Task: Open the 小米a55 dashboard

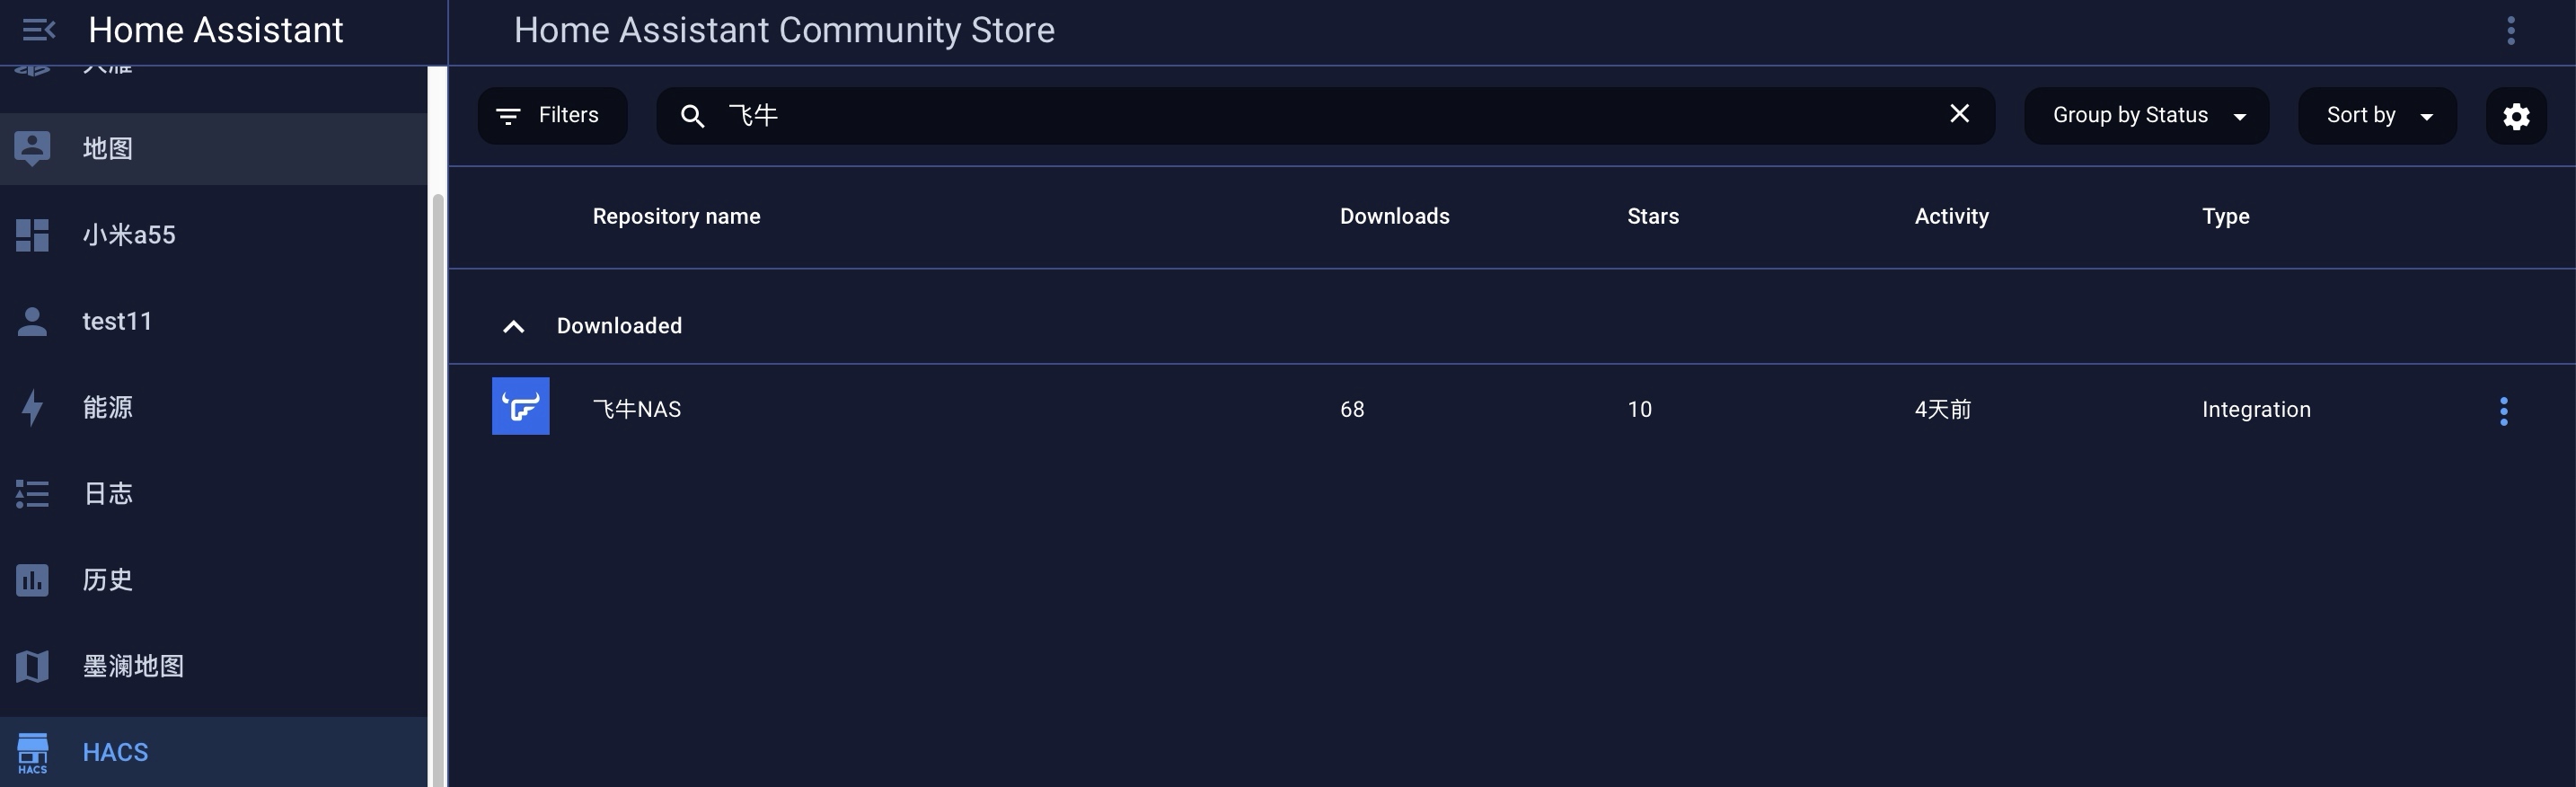Action: coord(128,235)
